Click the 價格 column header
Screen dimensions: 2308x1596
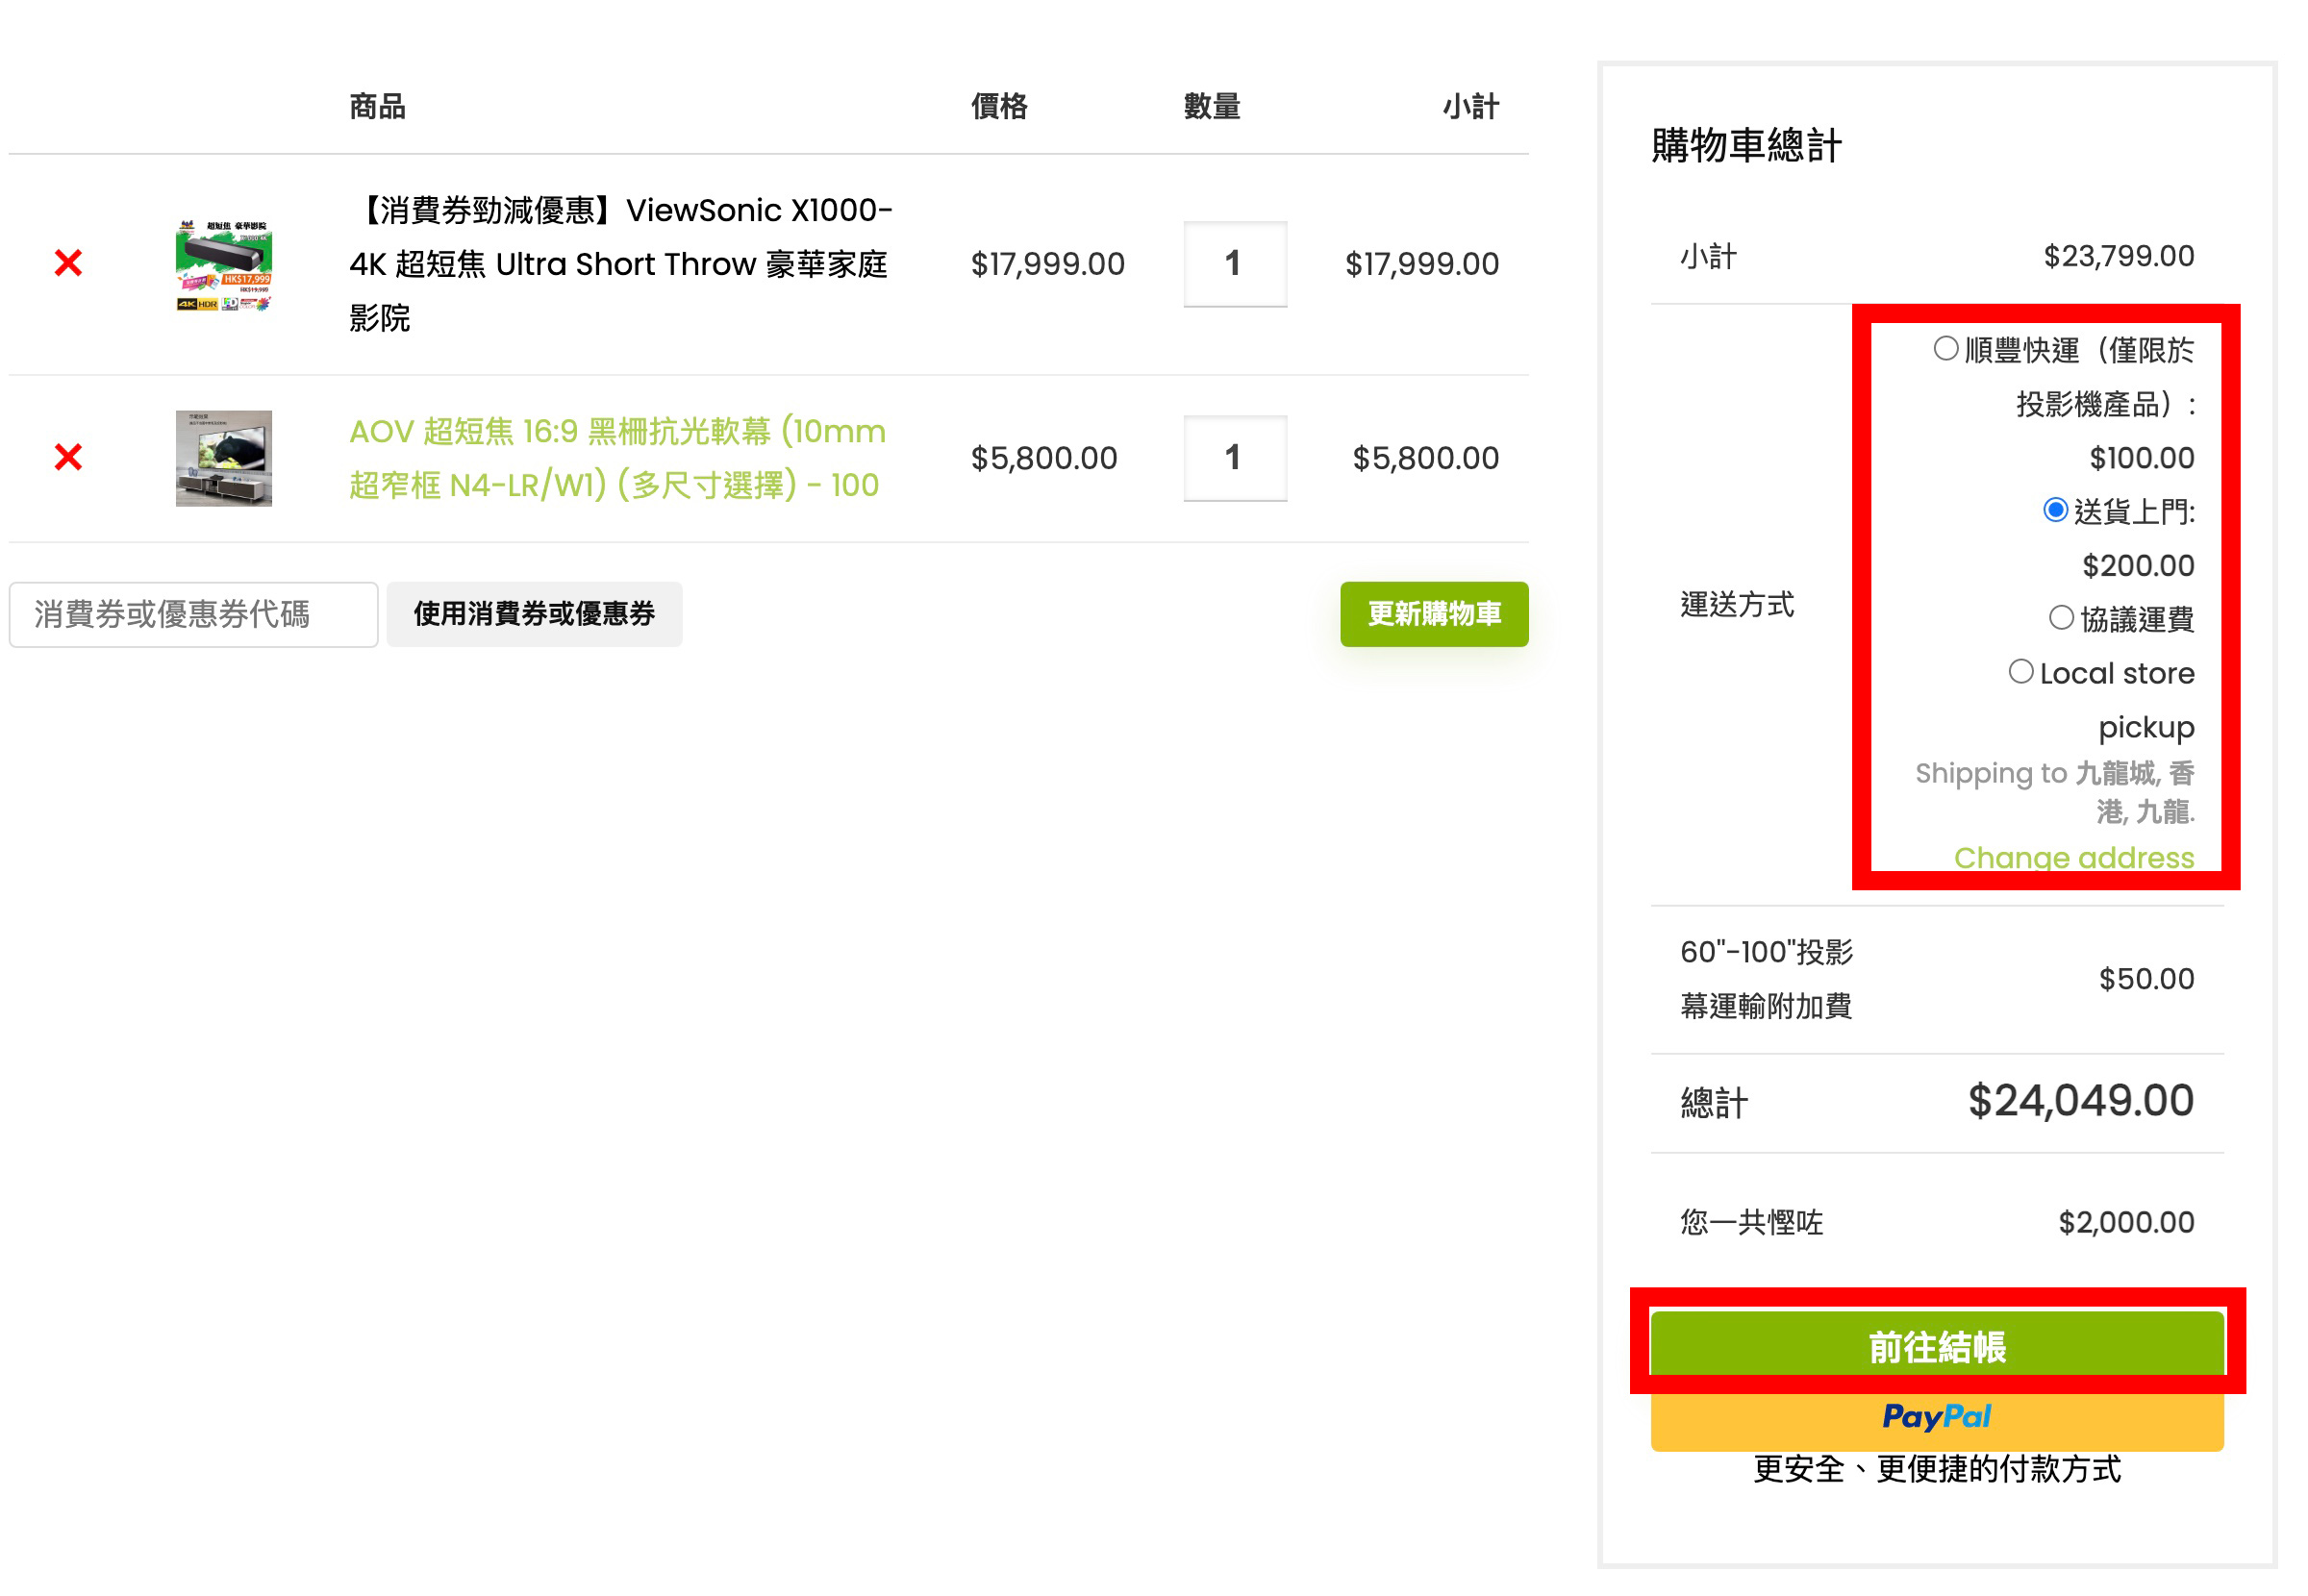pyautogui.click(x=999, y=107)
